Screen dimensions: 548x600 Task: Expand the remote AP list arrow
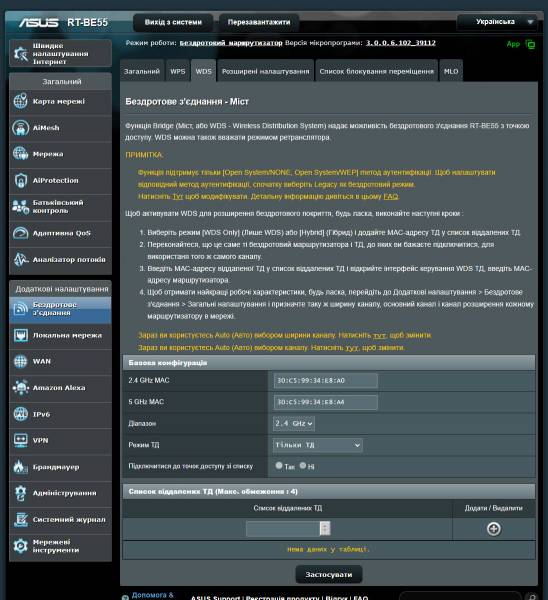[325, 528]
